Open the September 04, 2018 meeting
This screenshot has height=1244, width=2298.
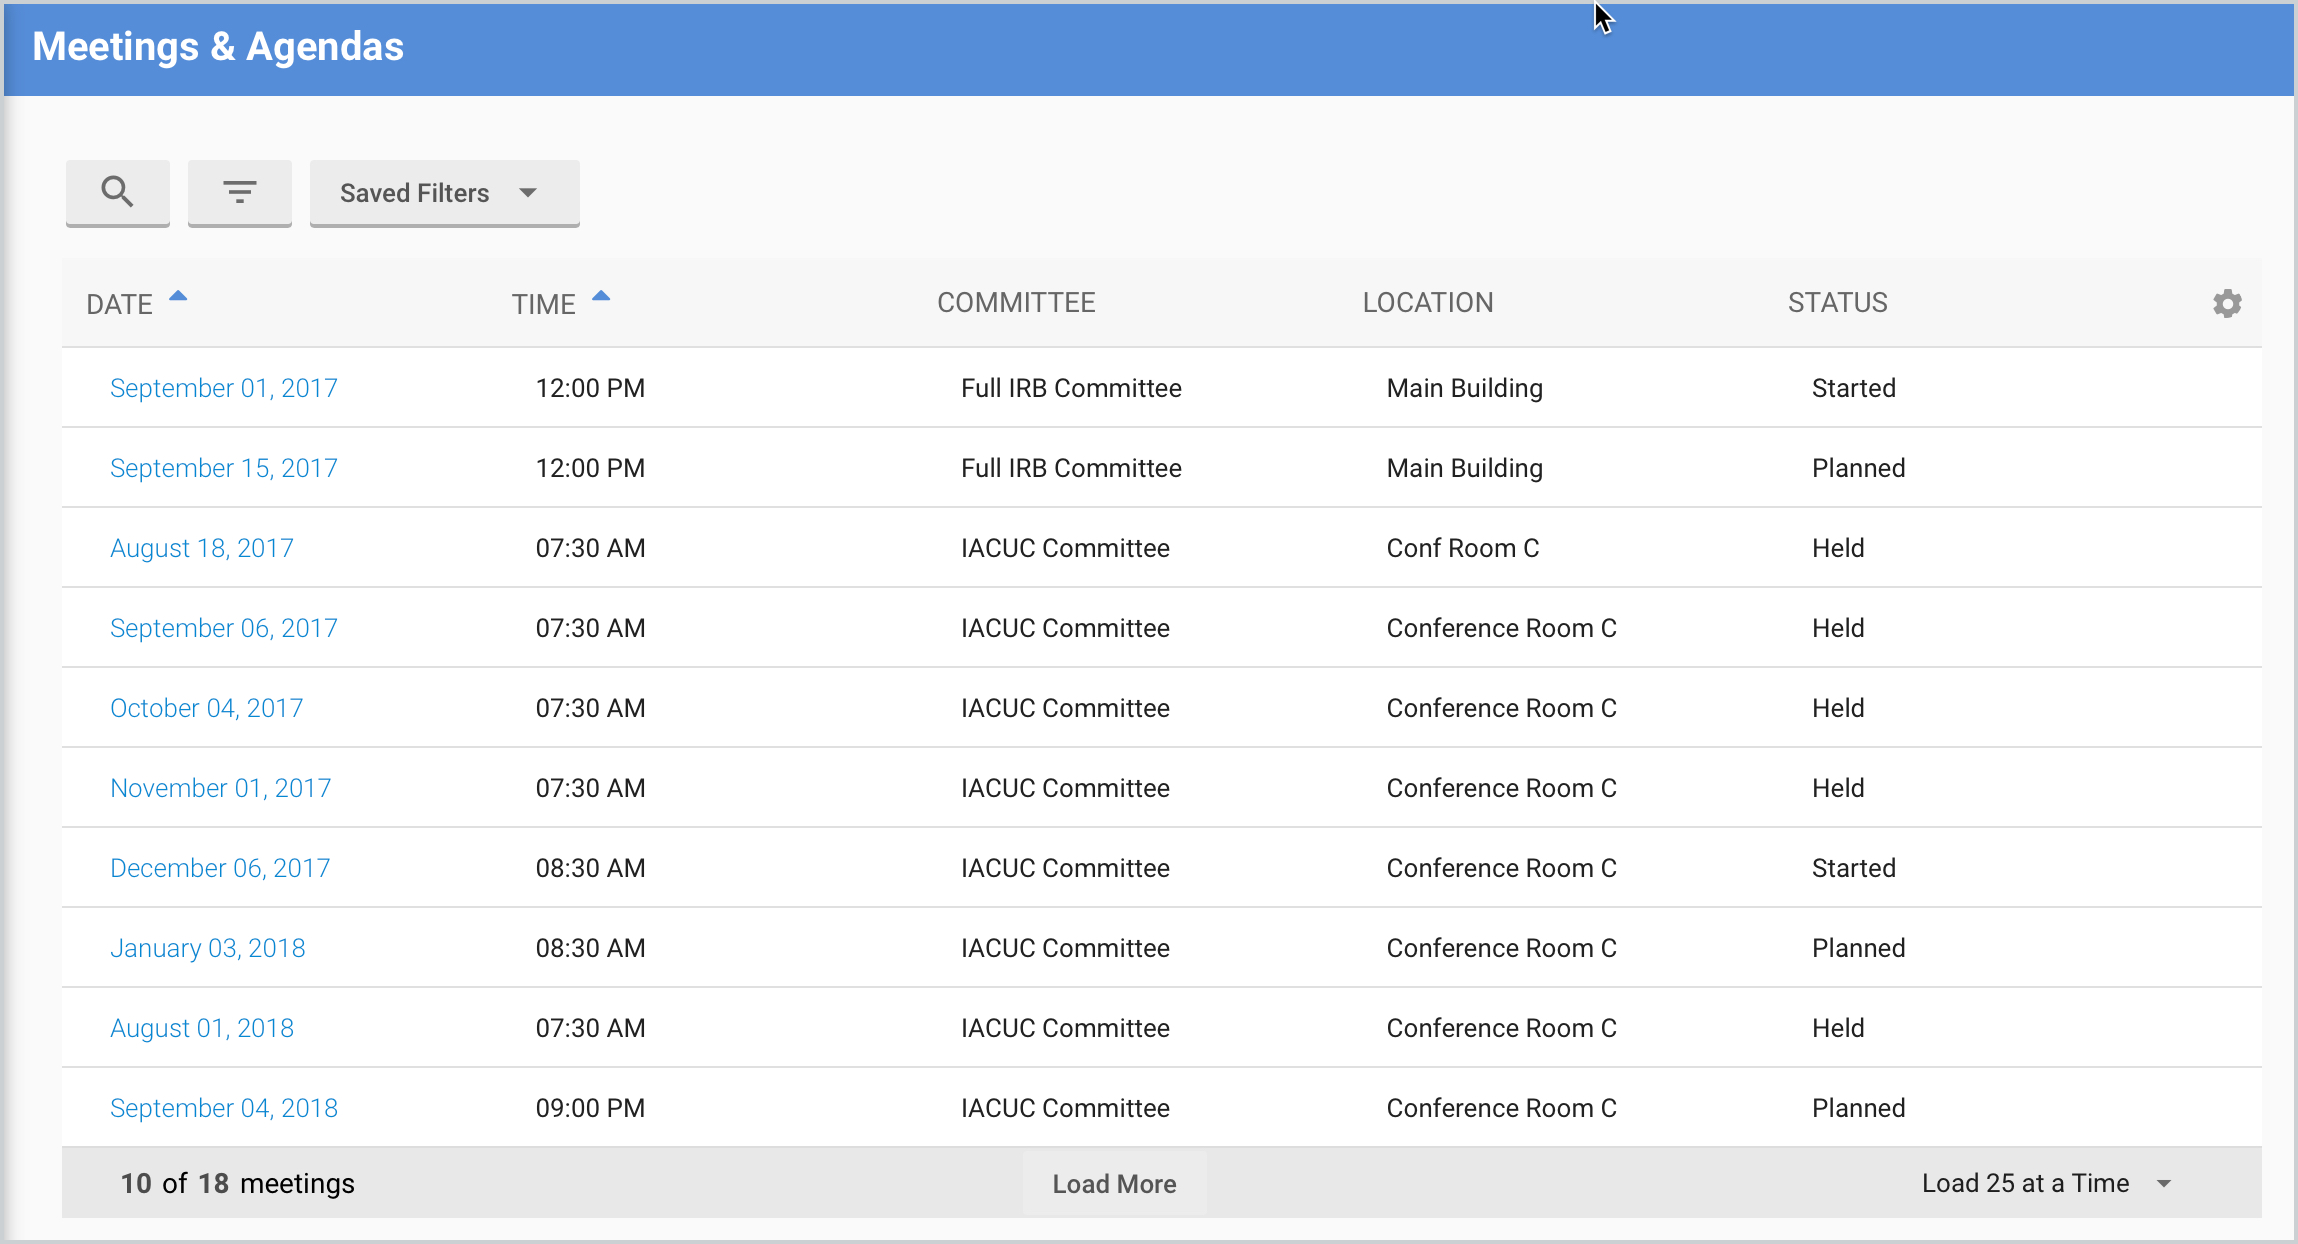point(223,1108)
